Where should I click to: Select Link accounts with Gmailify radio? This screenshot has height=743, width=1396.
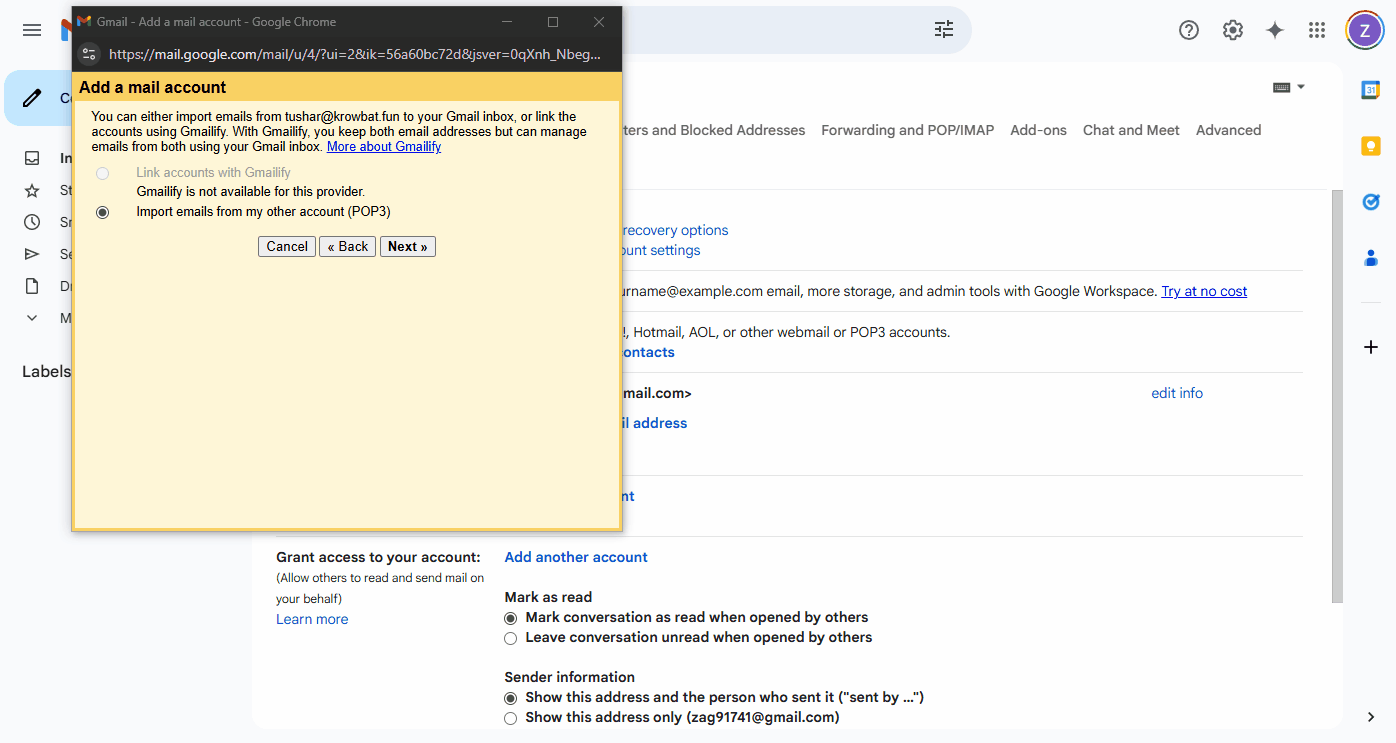[103, 174]
